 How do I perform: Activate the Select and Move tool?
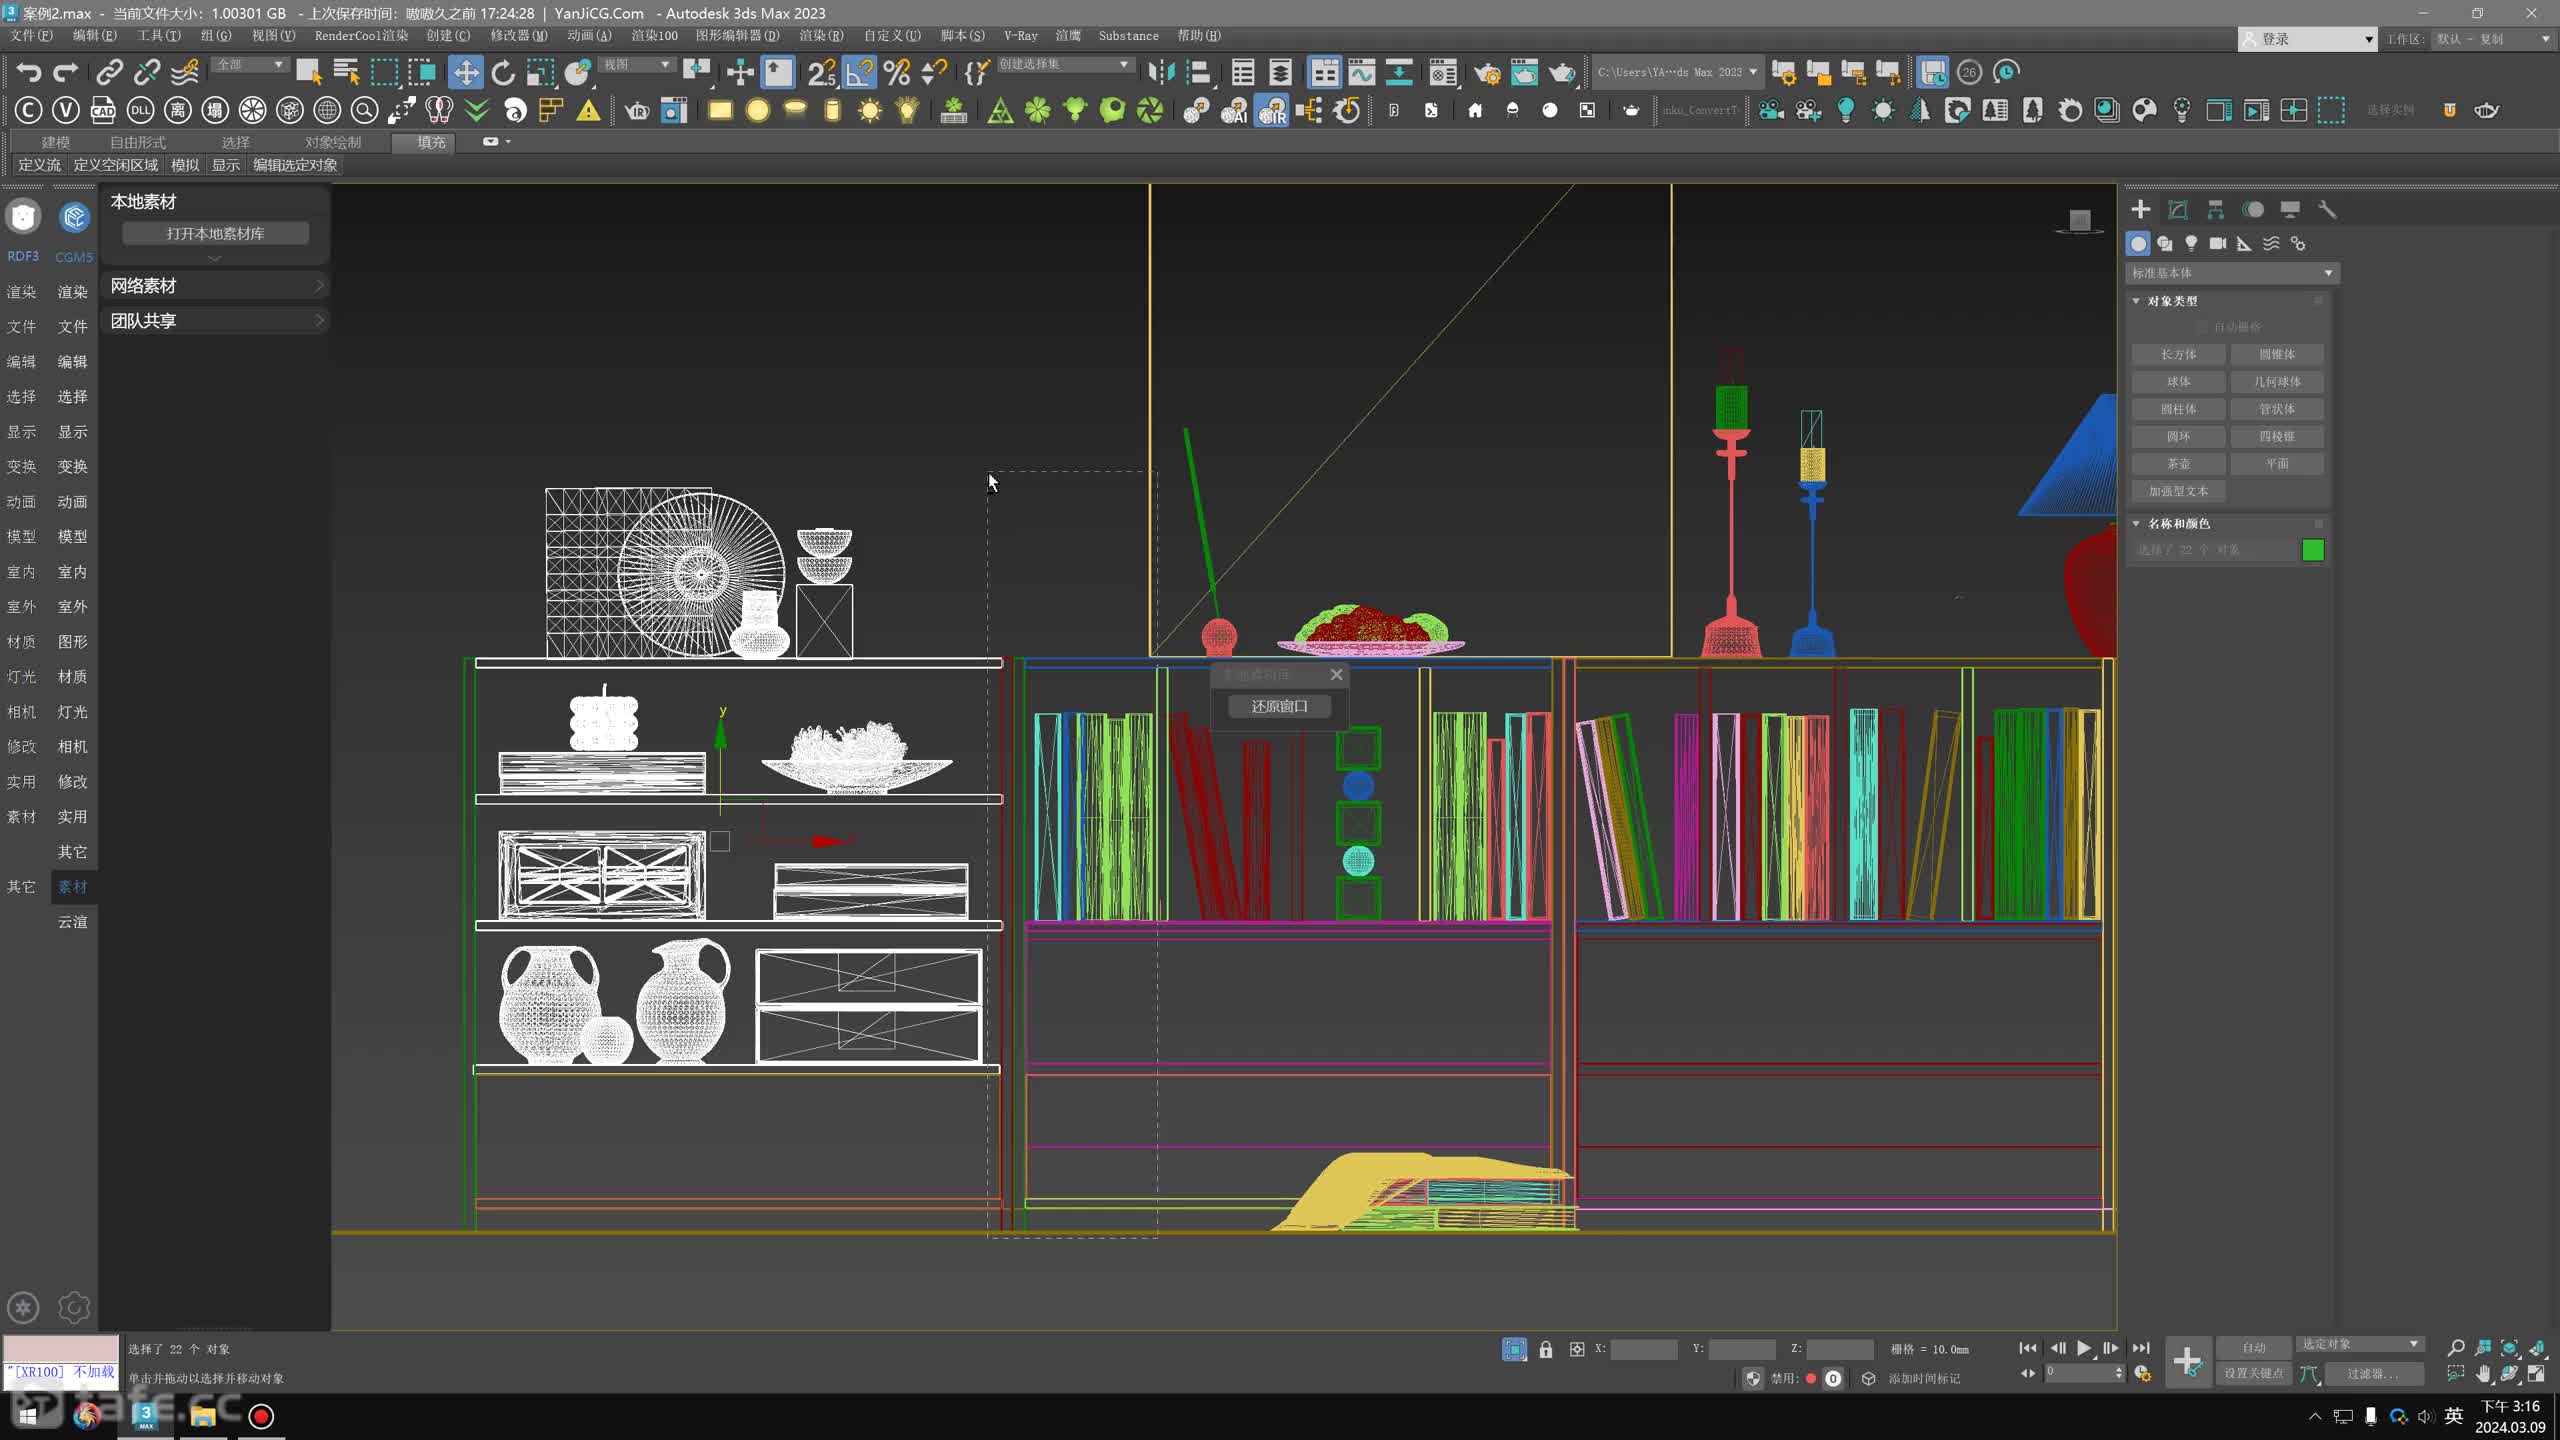465,72
